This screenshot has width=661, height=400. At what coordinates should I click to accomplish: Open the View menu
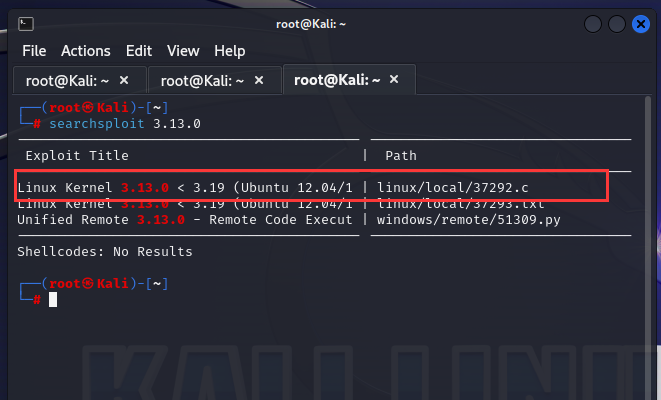click(183, 51)
